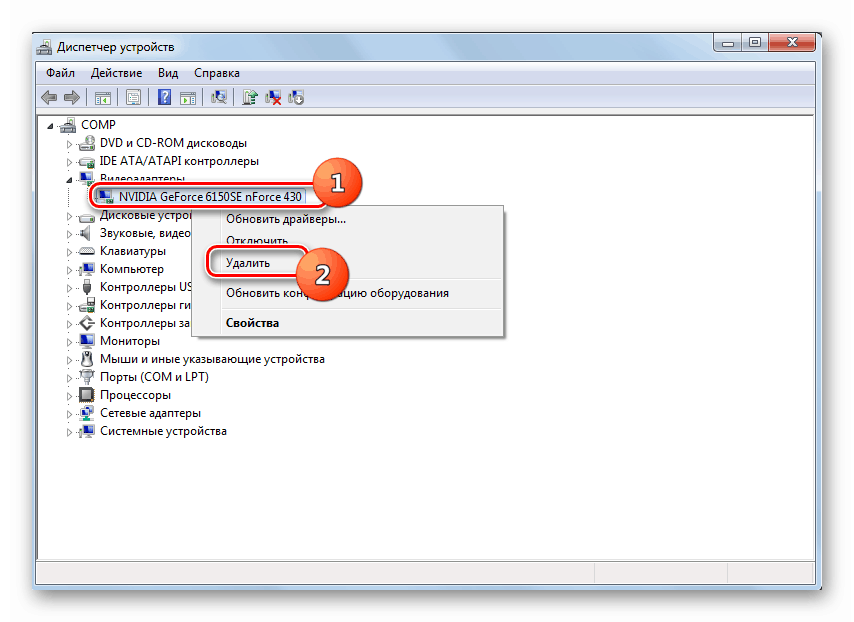Click the DVD и CD-ROM дисководы drive icon

[x=87, y=143]
